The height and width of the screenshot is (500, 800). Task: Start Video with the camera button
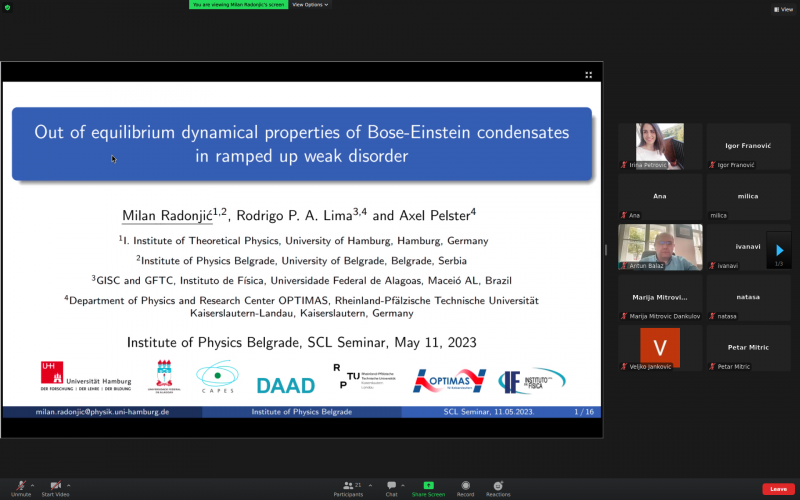55,488
